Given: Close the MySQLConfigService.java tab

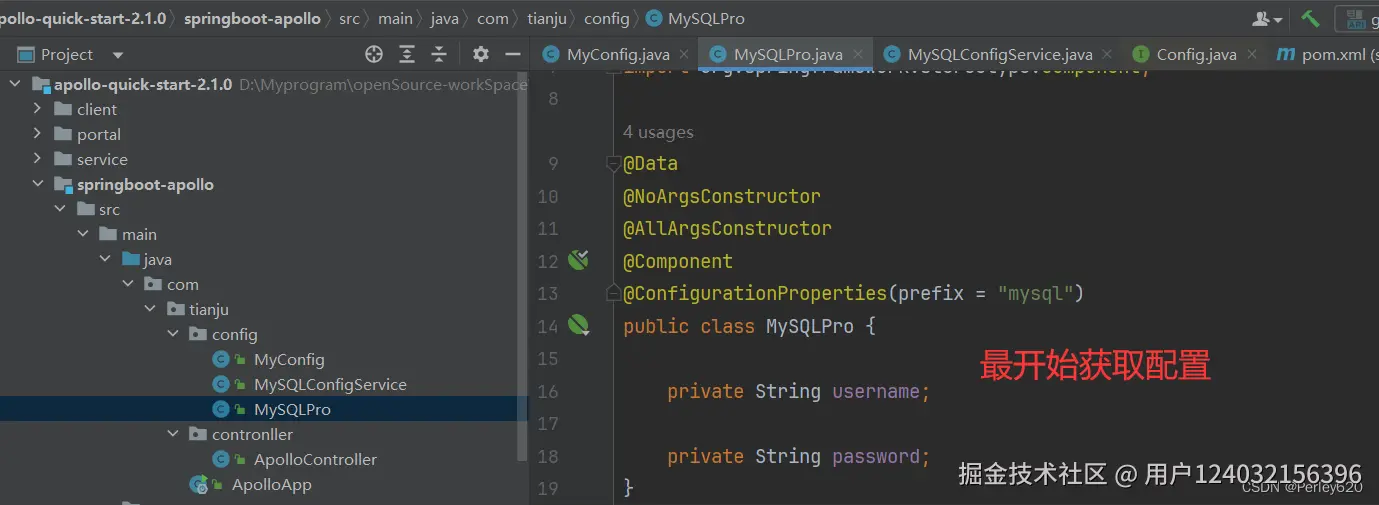Looking at the screenshot, I should 1106,55.
